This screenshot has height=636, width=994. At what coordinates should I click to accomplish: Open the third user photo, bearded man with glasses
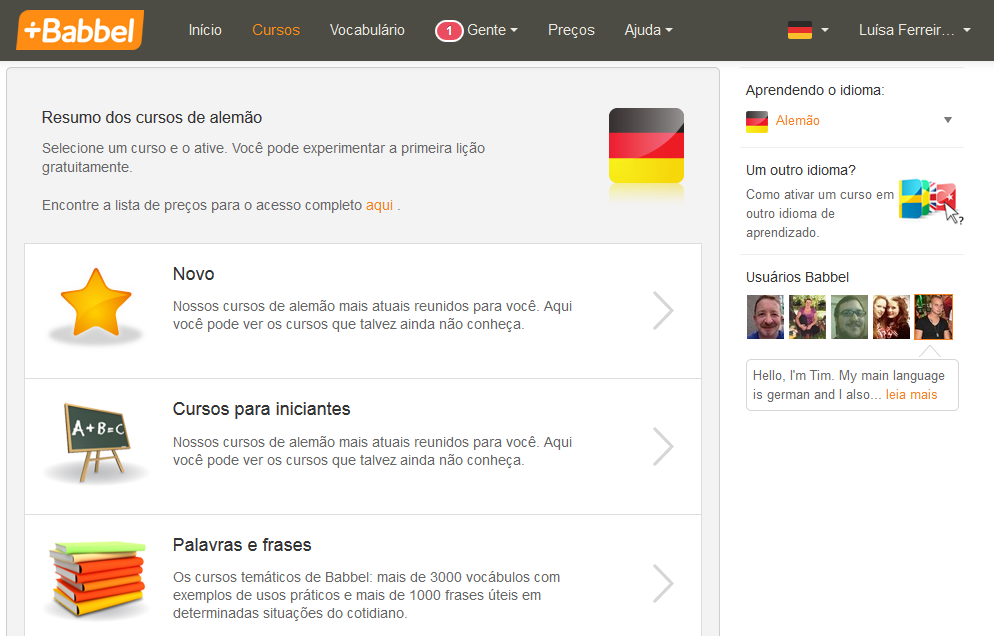(849, 317)
